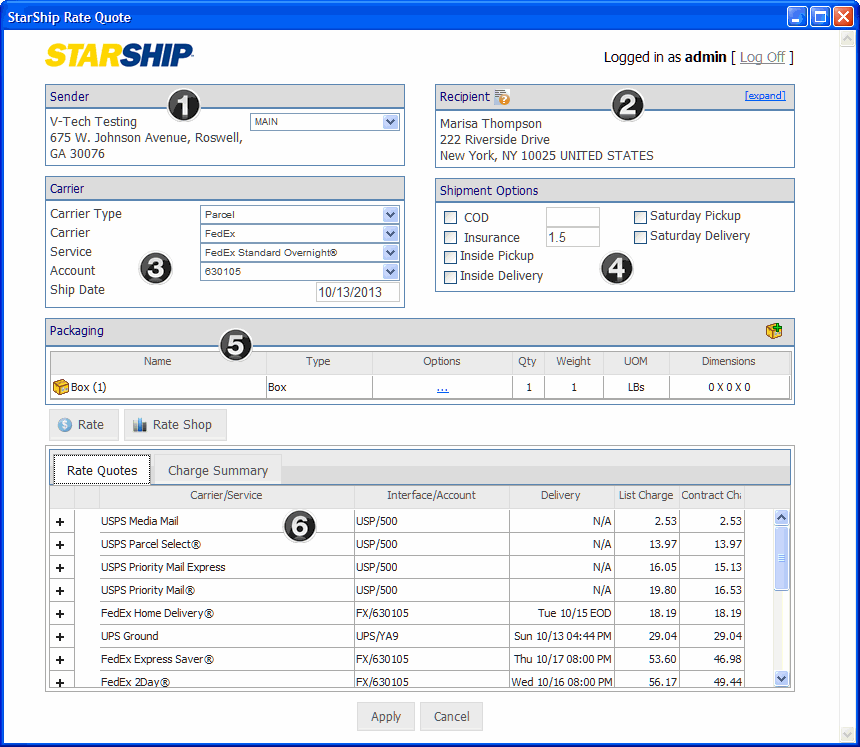Click the LBs UOM cell

636,387
